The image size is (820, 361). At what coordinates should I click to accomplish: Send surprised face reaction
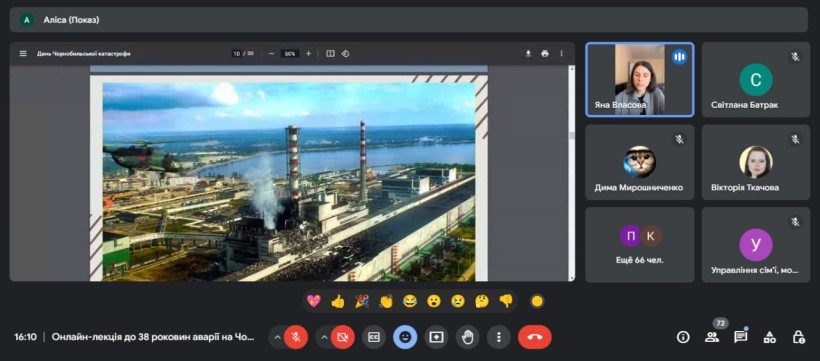pos(434,301)
